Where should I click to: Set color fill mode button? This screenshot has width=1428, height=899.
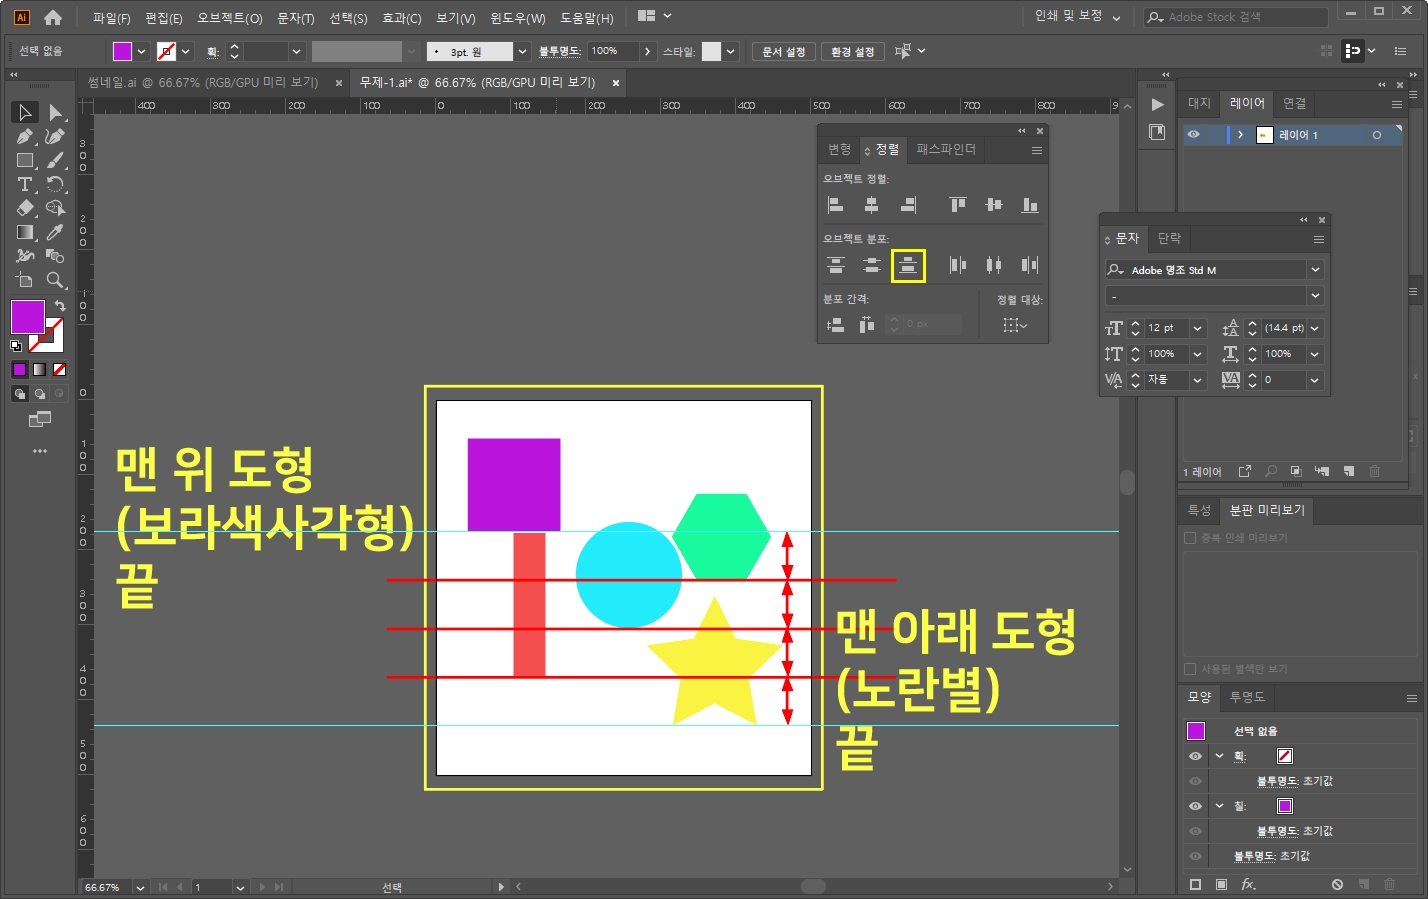(x=19, y=370)
